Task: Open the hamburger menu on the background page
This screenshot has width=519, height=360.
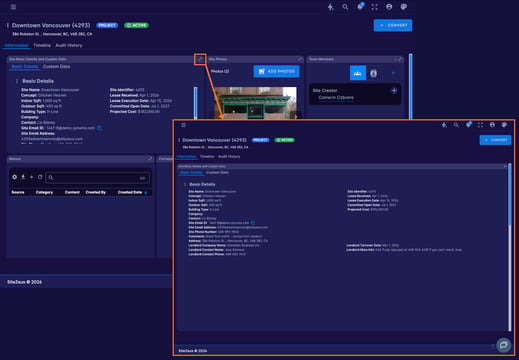Action: (13, 7)
